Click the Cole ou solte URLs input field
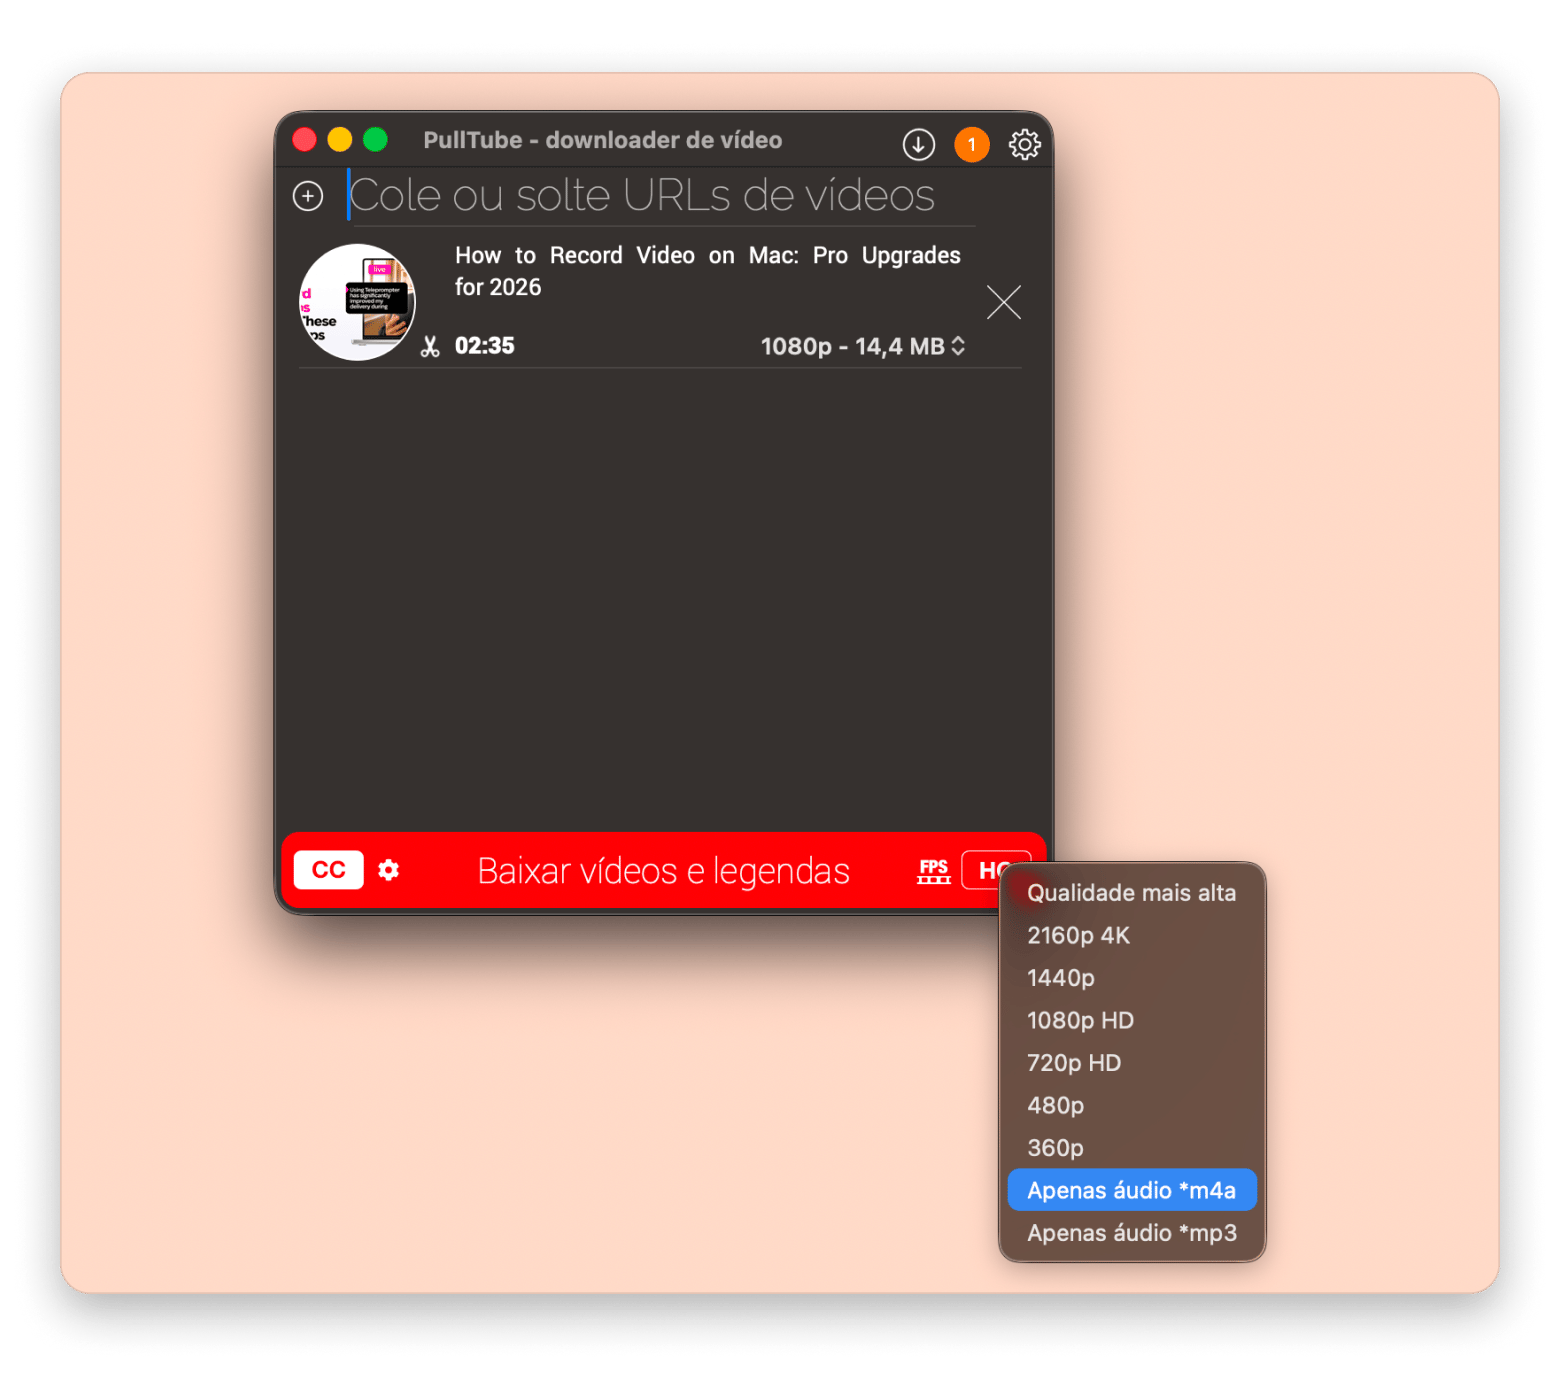Image resolution: width=1560 pixels, height=1374 pixels. click(x=660, y=195)
